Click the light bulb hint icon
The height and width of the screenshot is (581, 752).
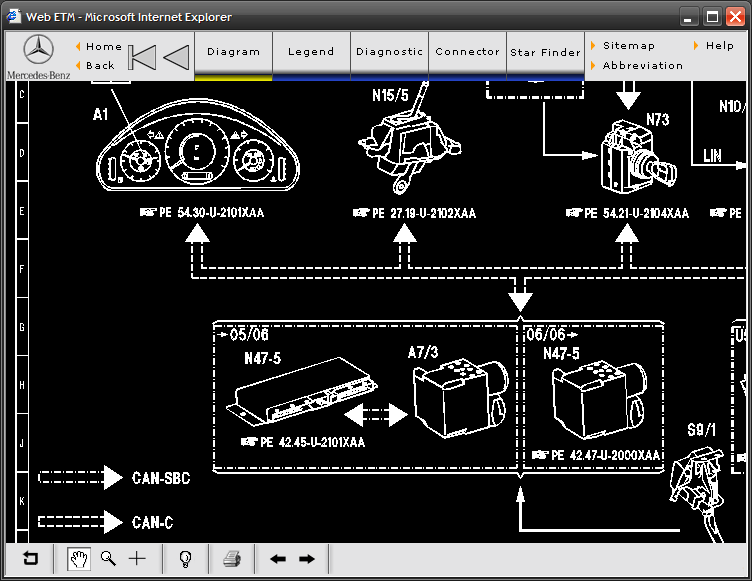point(185,559)
